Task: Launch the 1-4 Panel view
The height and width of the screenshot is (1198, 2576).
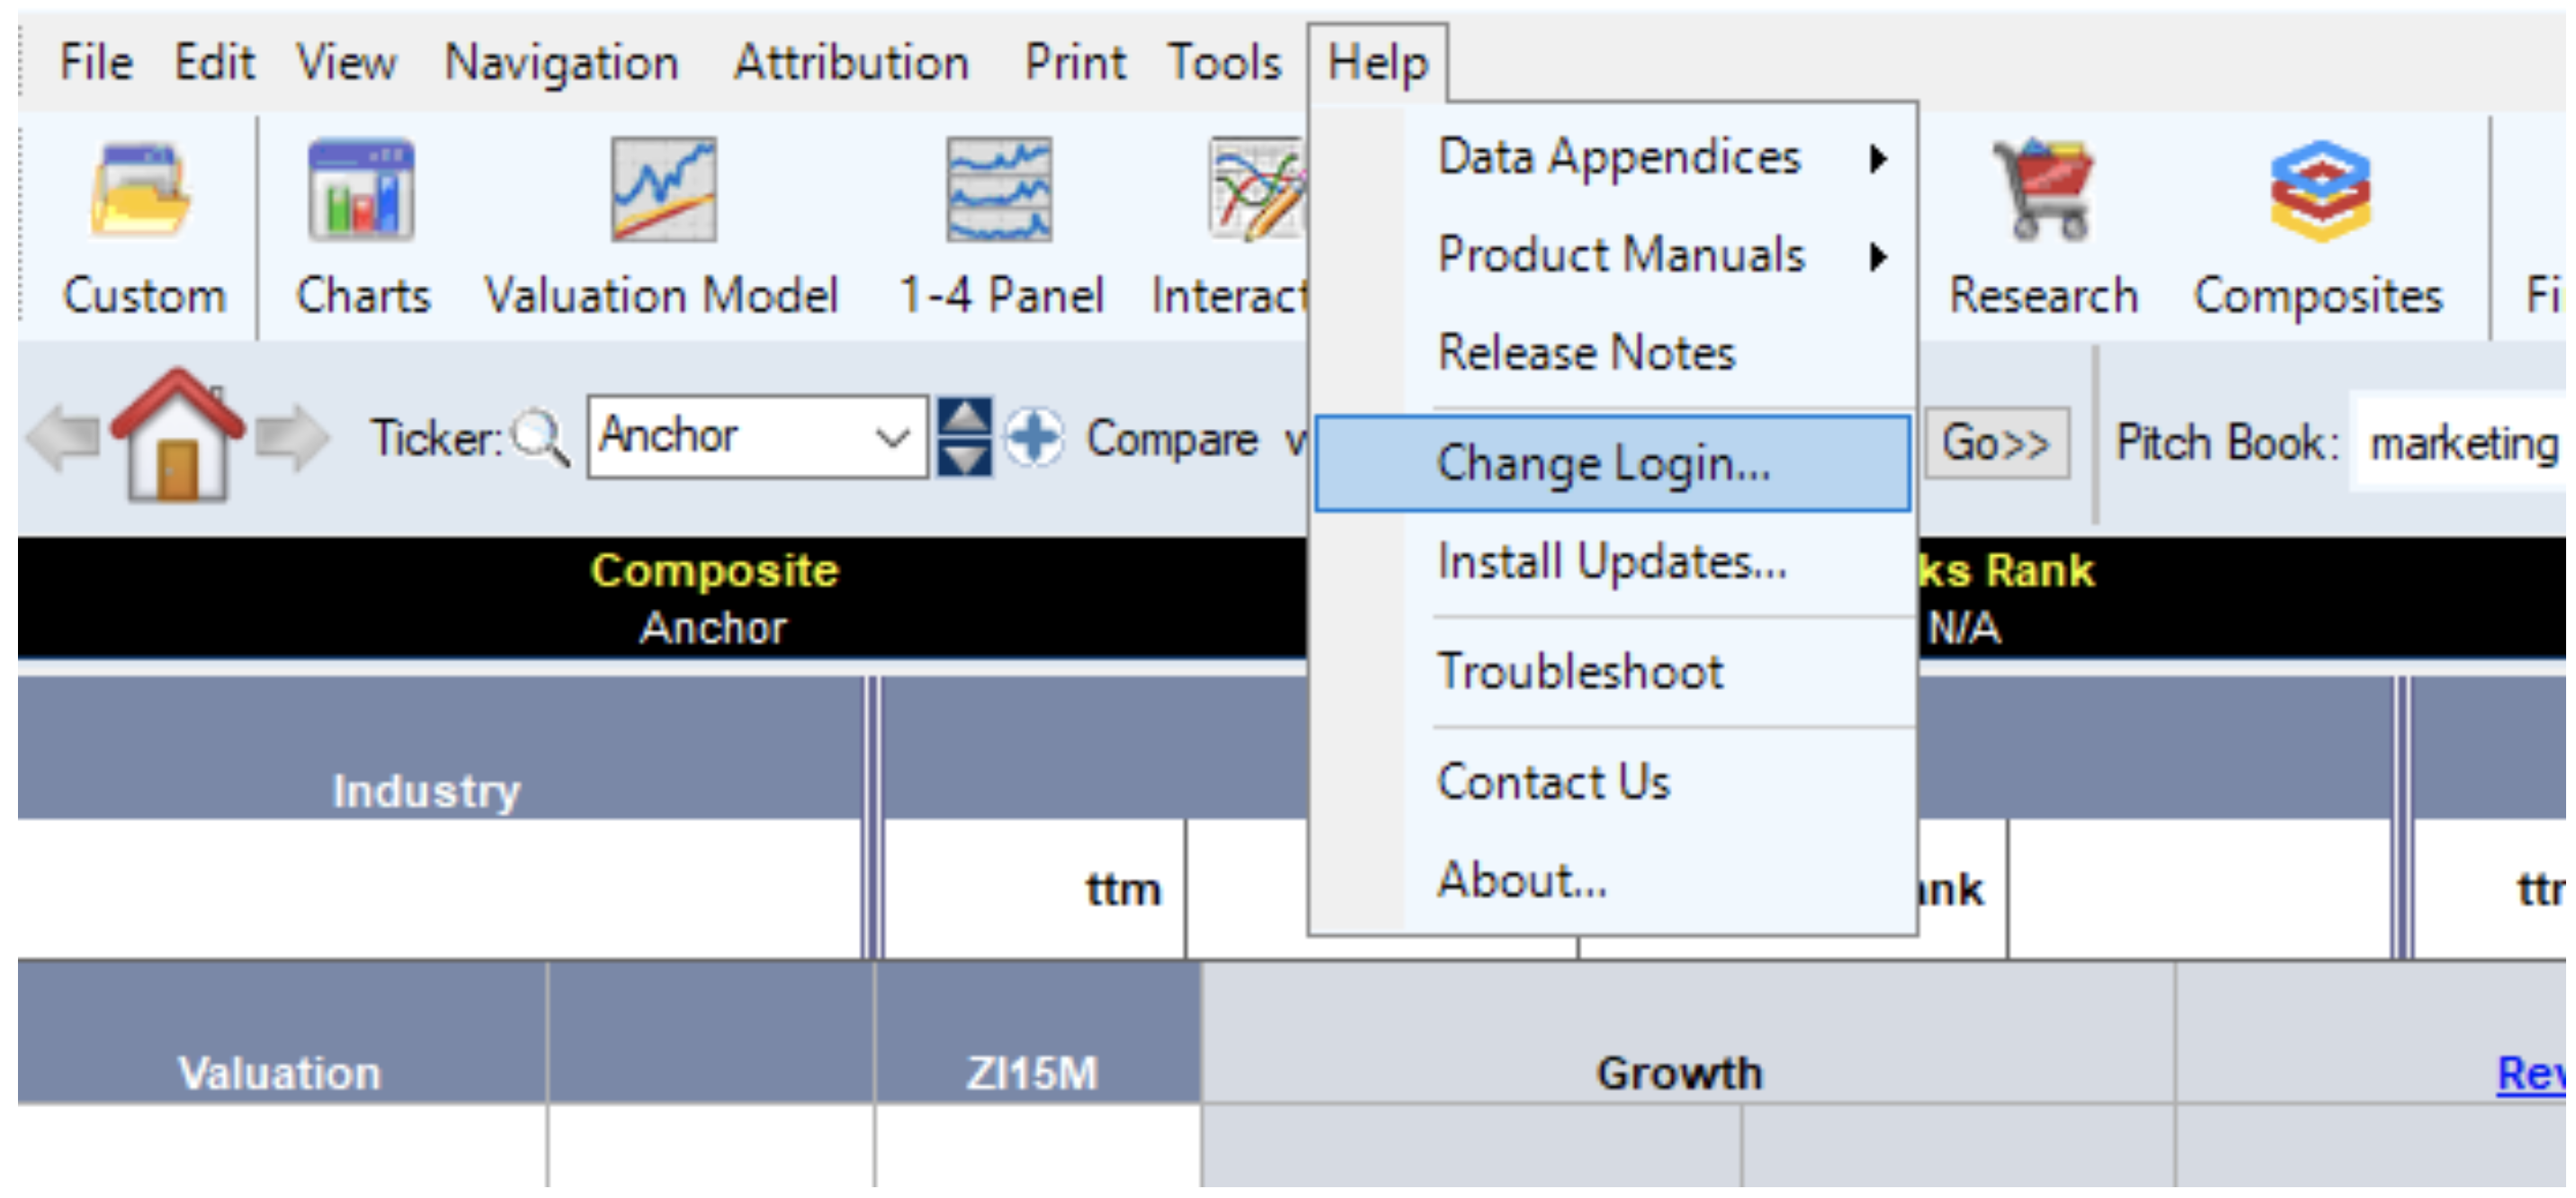Action: click(999, 190)
